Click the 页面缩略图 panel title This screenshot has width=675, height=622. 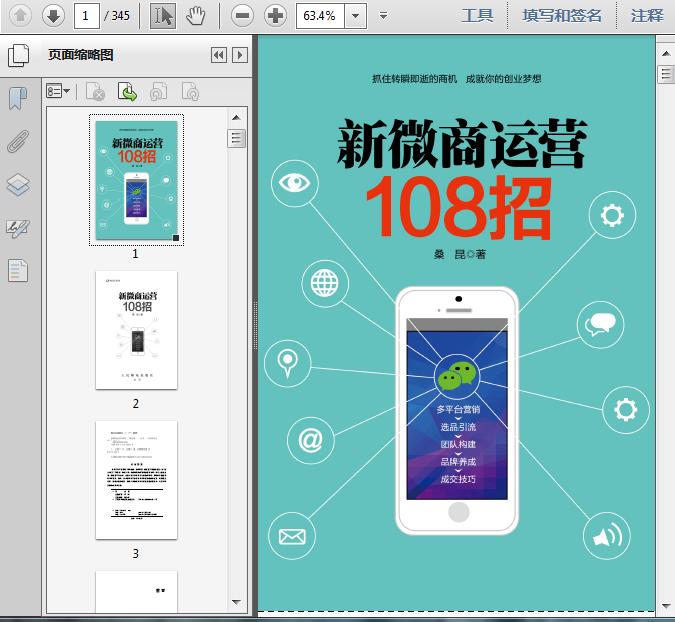81,55
